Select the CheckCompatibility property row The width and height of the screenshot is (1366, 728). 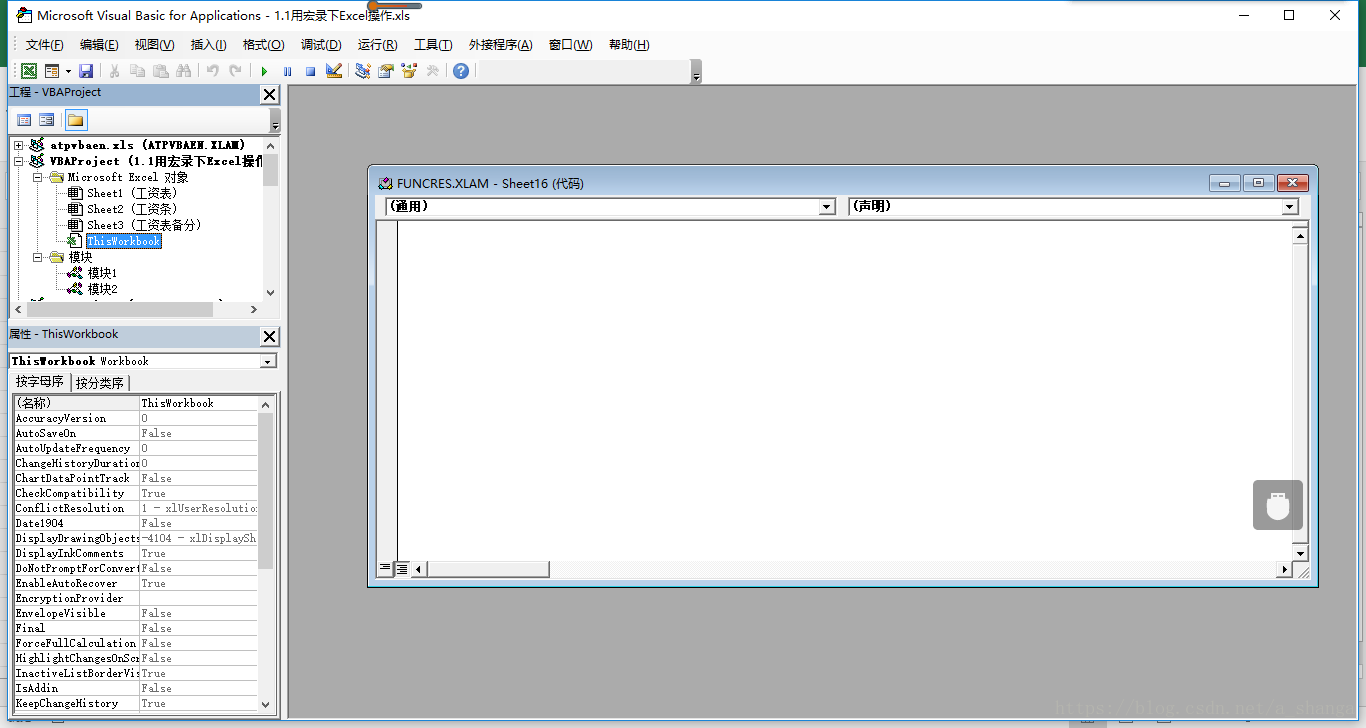click(135, 493)
